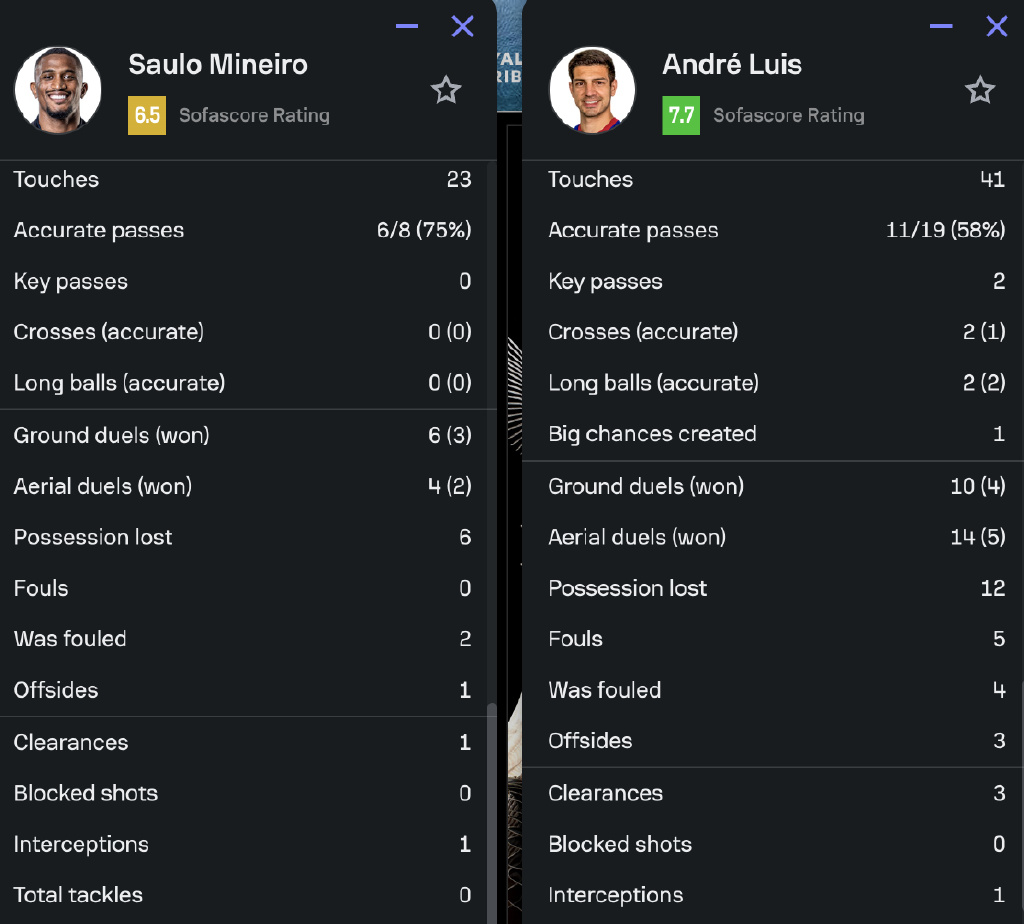1024x924 pixels.
Task: Open Saulo Mineiro's profile photo
Action: [x=58, y=90]
